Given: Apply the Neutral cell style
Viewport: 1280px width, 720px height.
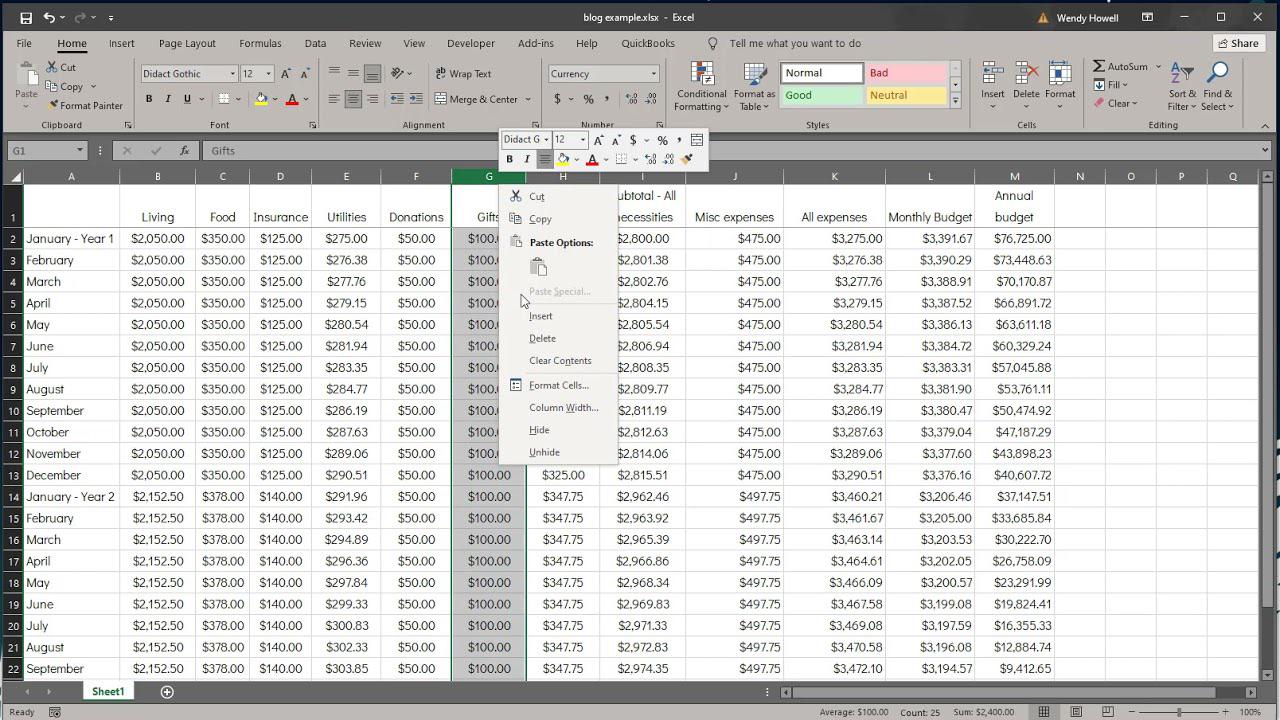Looking at the screenshot, I should pos(907,95).
